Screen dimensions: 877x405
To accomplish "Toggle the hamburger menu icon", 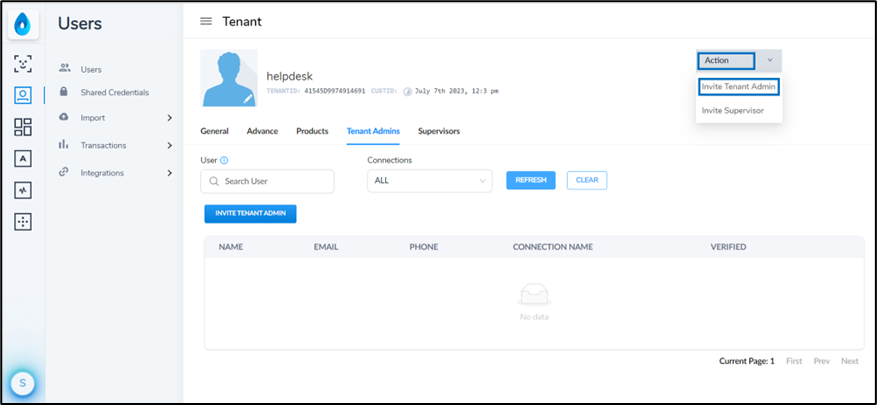I will point(206,21).
